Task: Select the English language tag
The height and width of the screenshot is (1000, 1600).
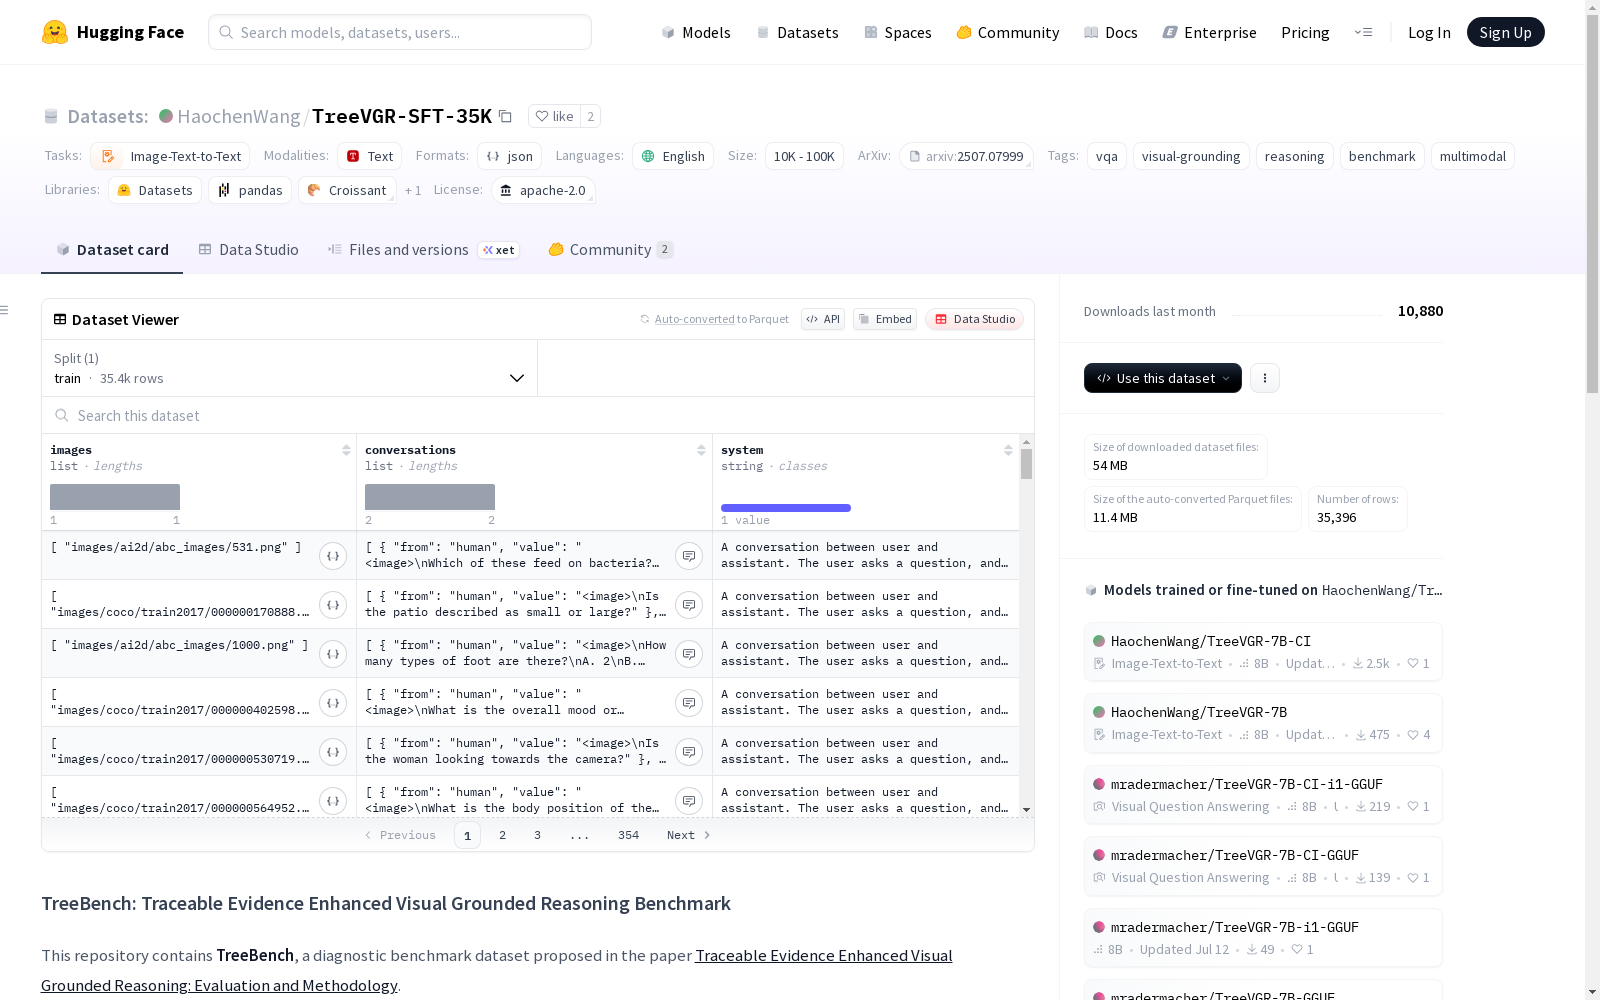Action: (673, 156)
